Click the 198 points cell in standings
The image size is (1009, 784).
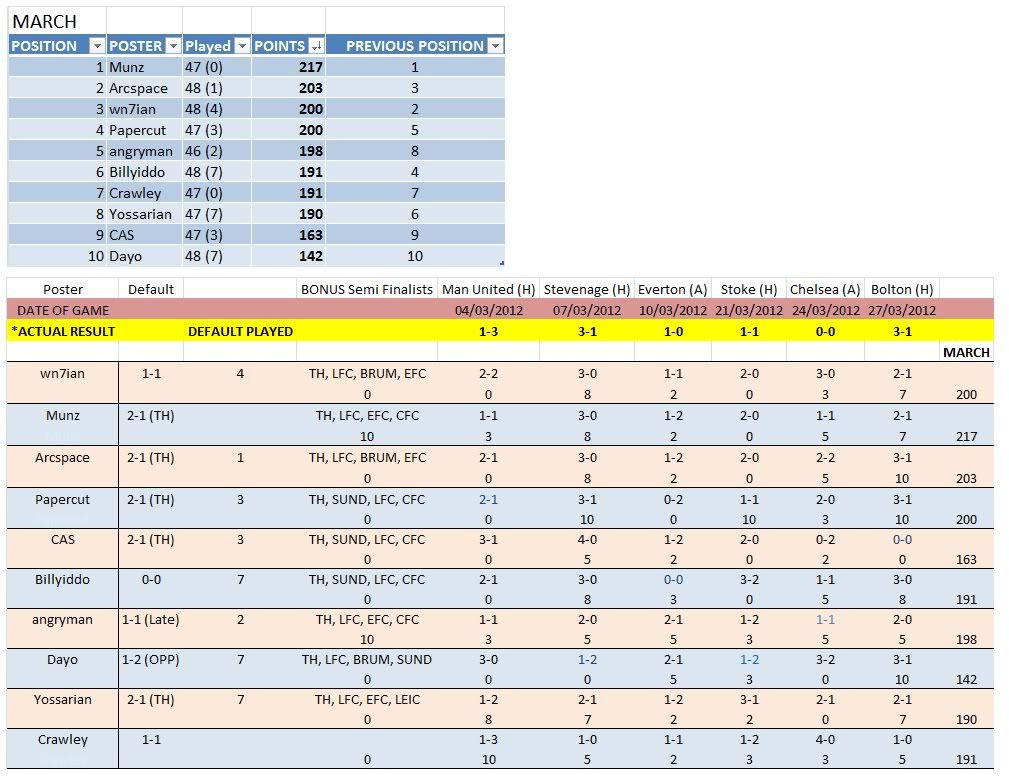coord(311,151)
